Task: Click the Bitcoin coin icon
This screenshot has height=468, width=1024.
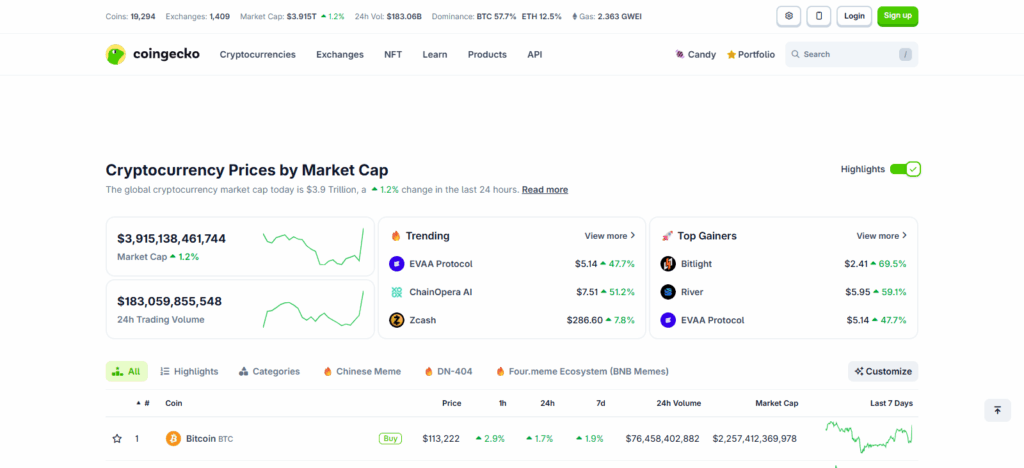Action: click(x=173, y=439)
